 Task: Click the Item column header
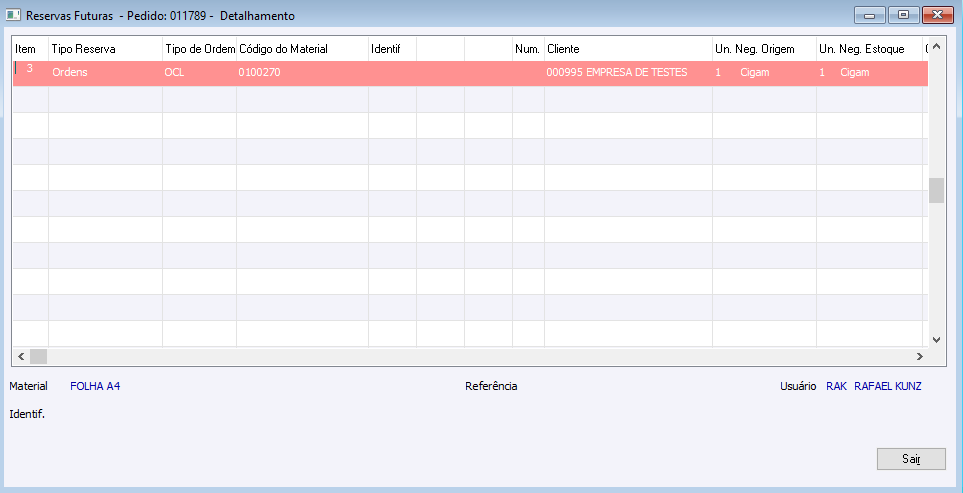tap(31, 49)
